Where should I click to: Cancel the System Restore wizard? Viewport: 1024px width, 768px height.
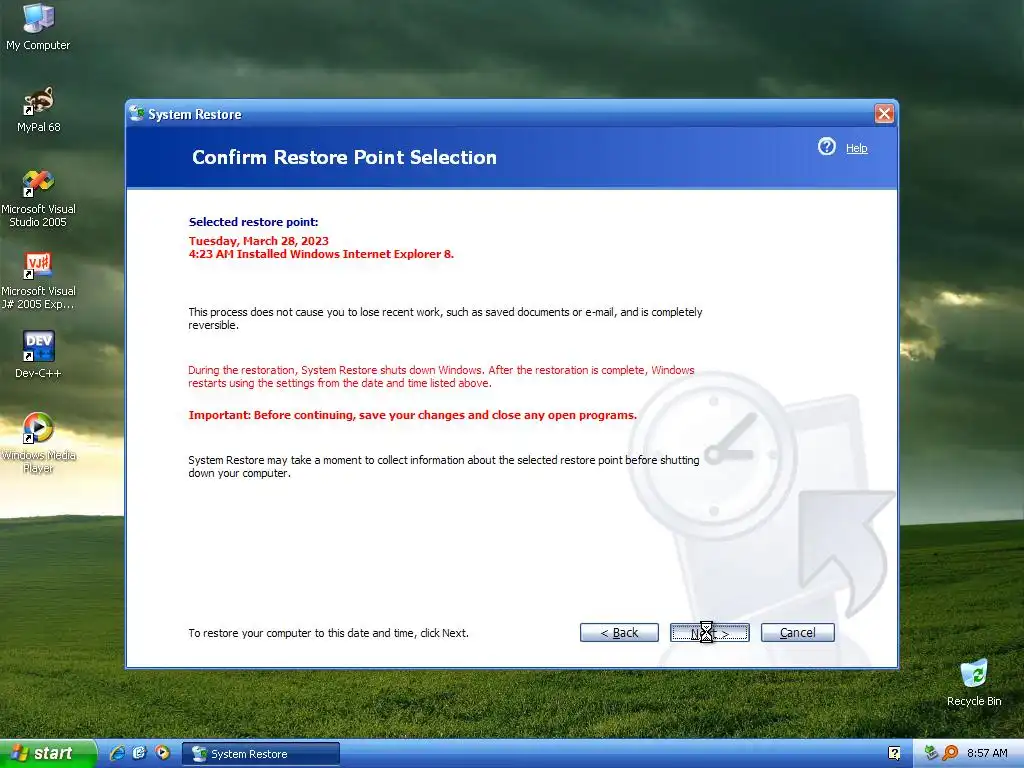797,632
